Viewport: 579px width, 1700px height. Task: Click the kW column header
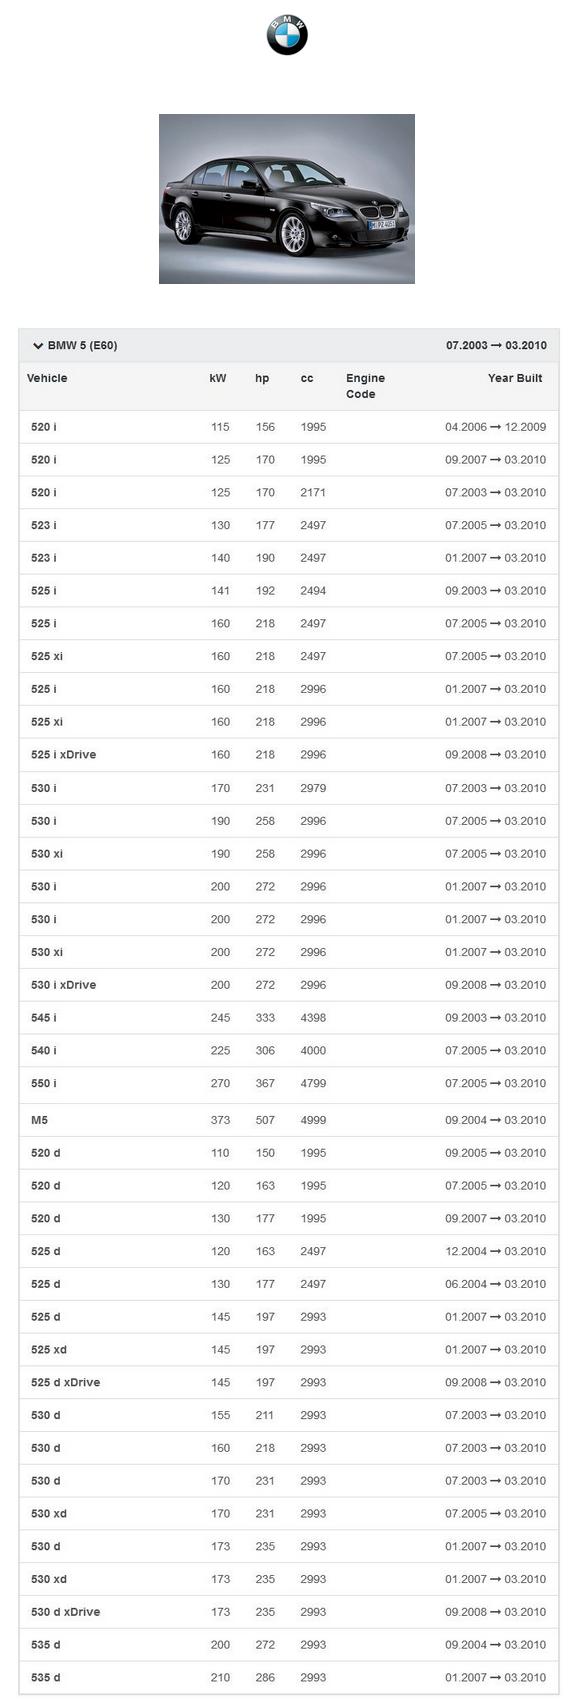click(218, 378)
